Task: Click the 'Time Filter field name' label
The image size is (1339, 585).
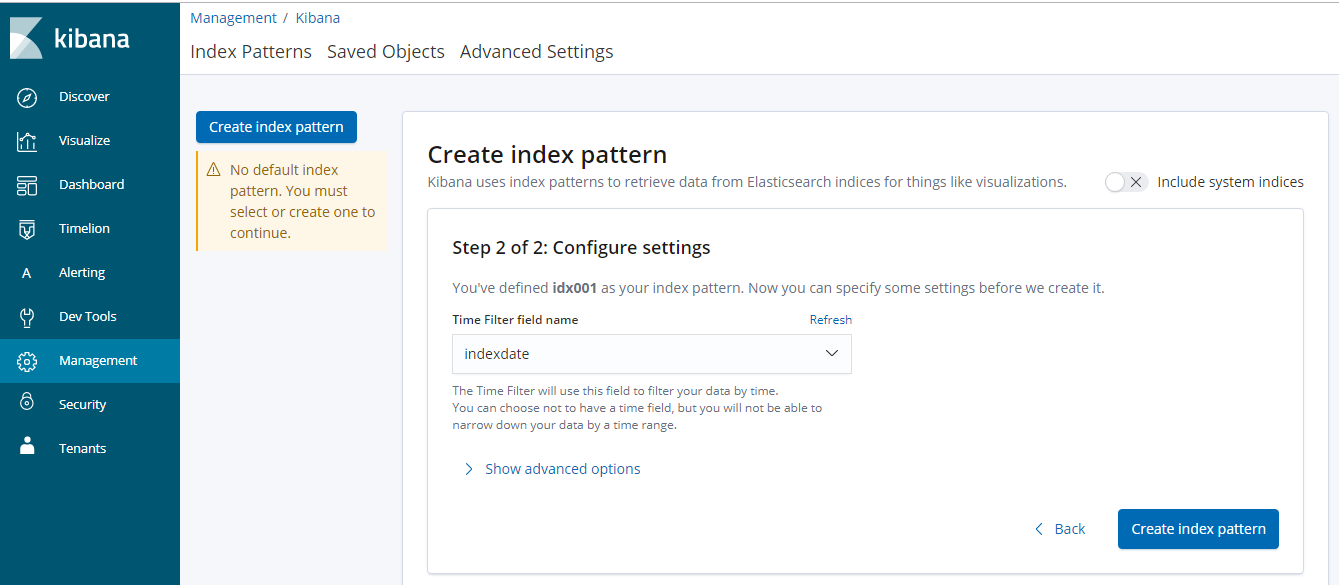Action: [515, 320]
